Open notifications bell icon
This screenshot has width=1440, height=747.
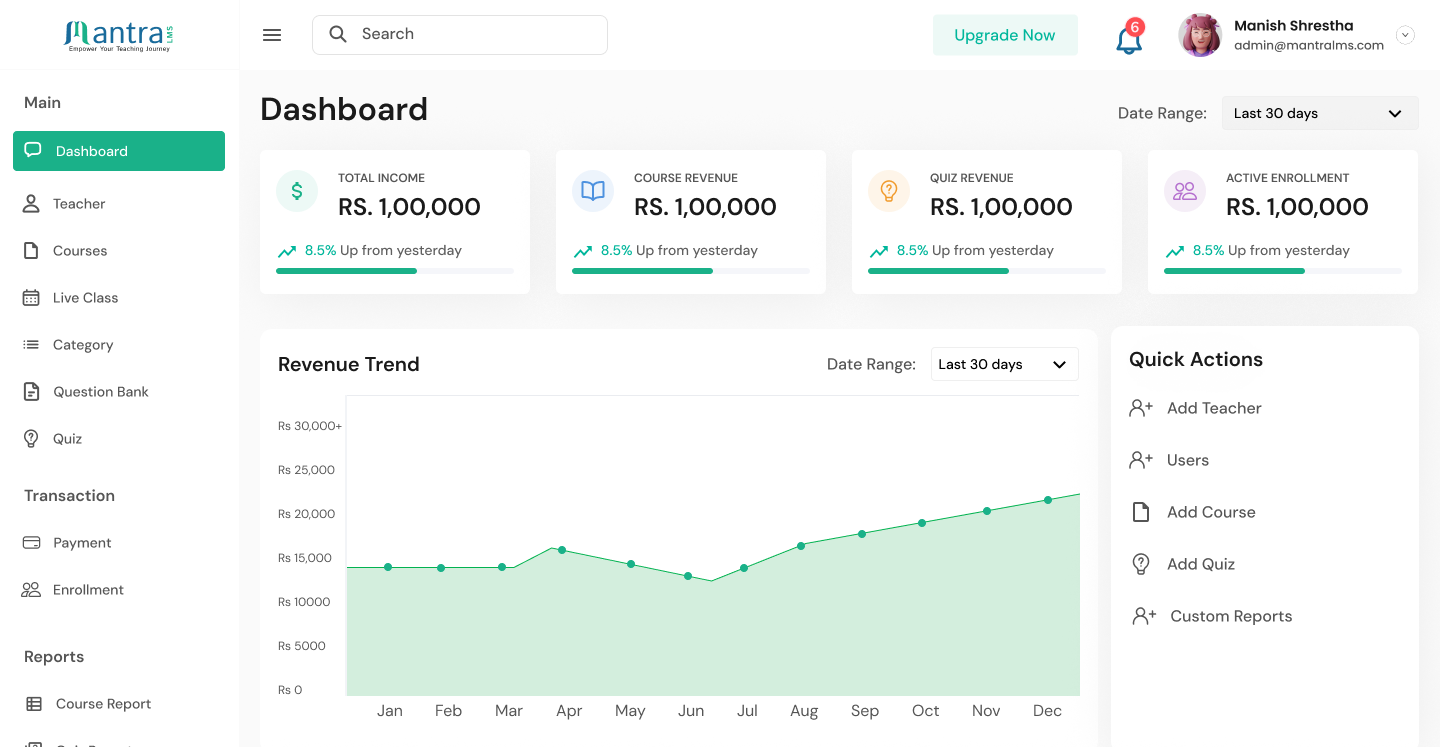[x=1128, y=39]
